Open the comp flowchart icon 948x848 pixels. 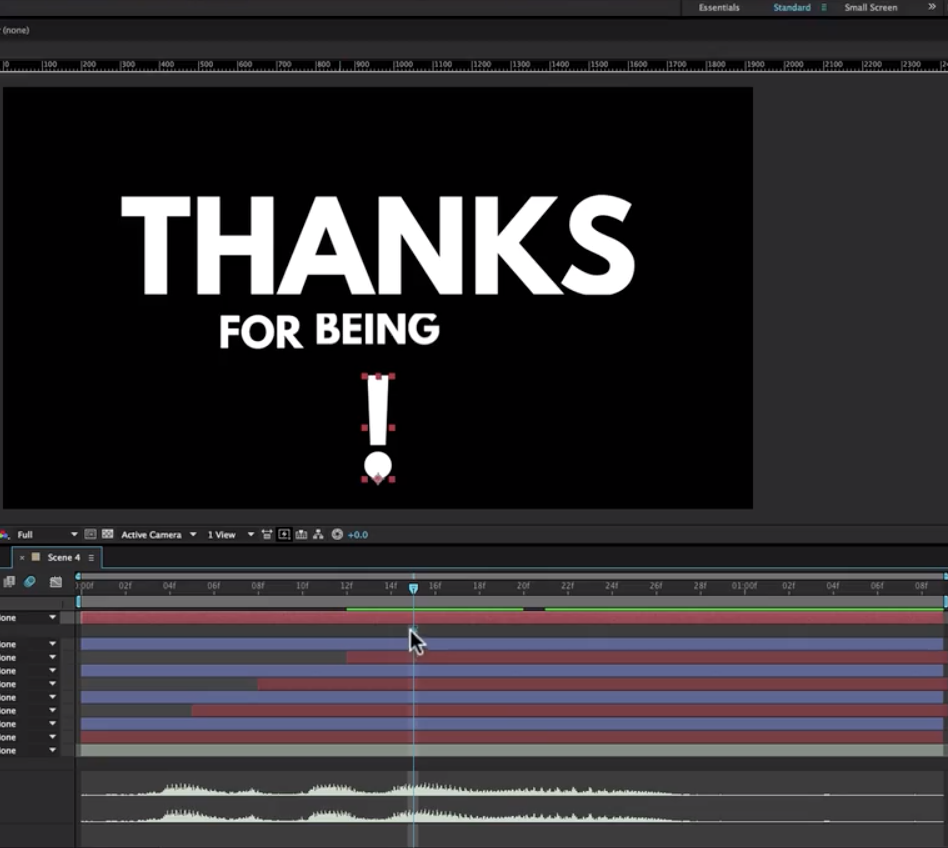point(318,535)
